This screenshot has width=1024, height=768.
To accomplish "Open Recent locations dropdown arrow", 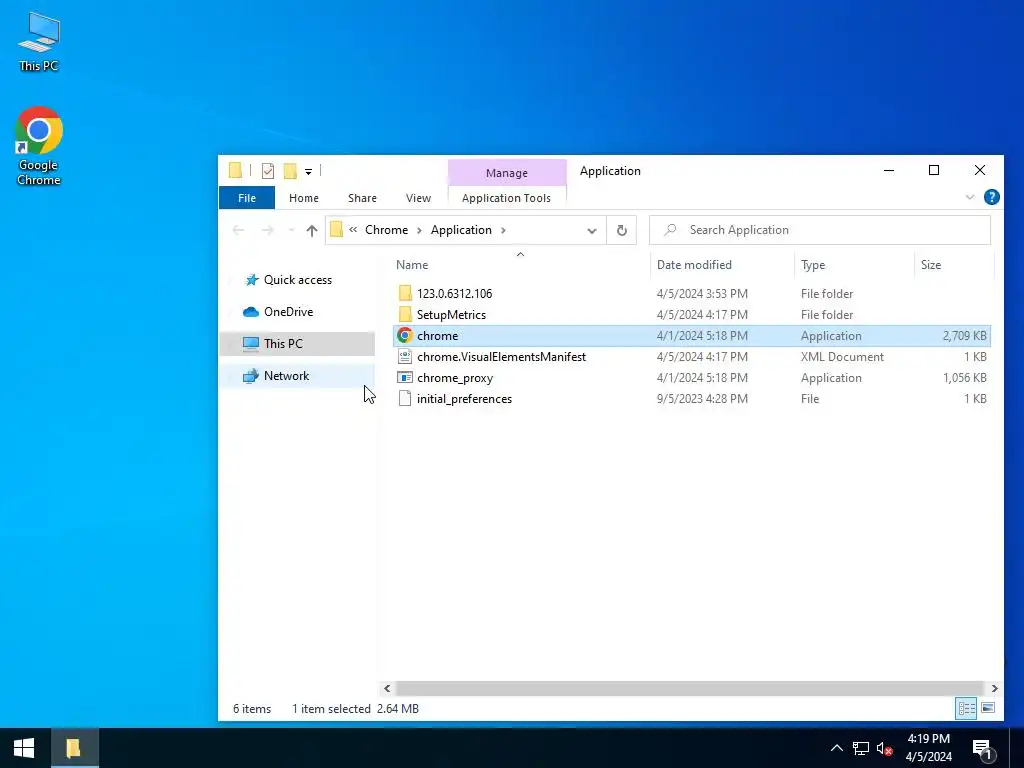I will click(291, 231).
